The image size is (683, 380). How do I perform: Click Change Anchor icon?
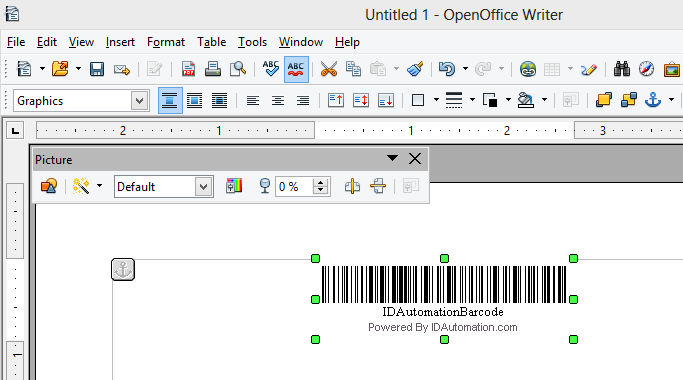[653, 101]
